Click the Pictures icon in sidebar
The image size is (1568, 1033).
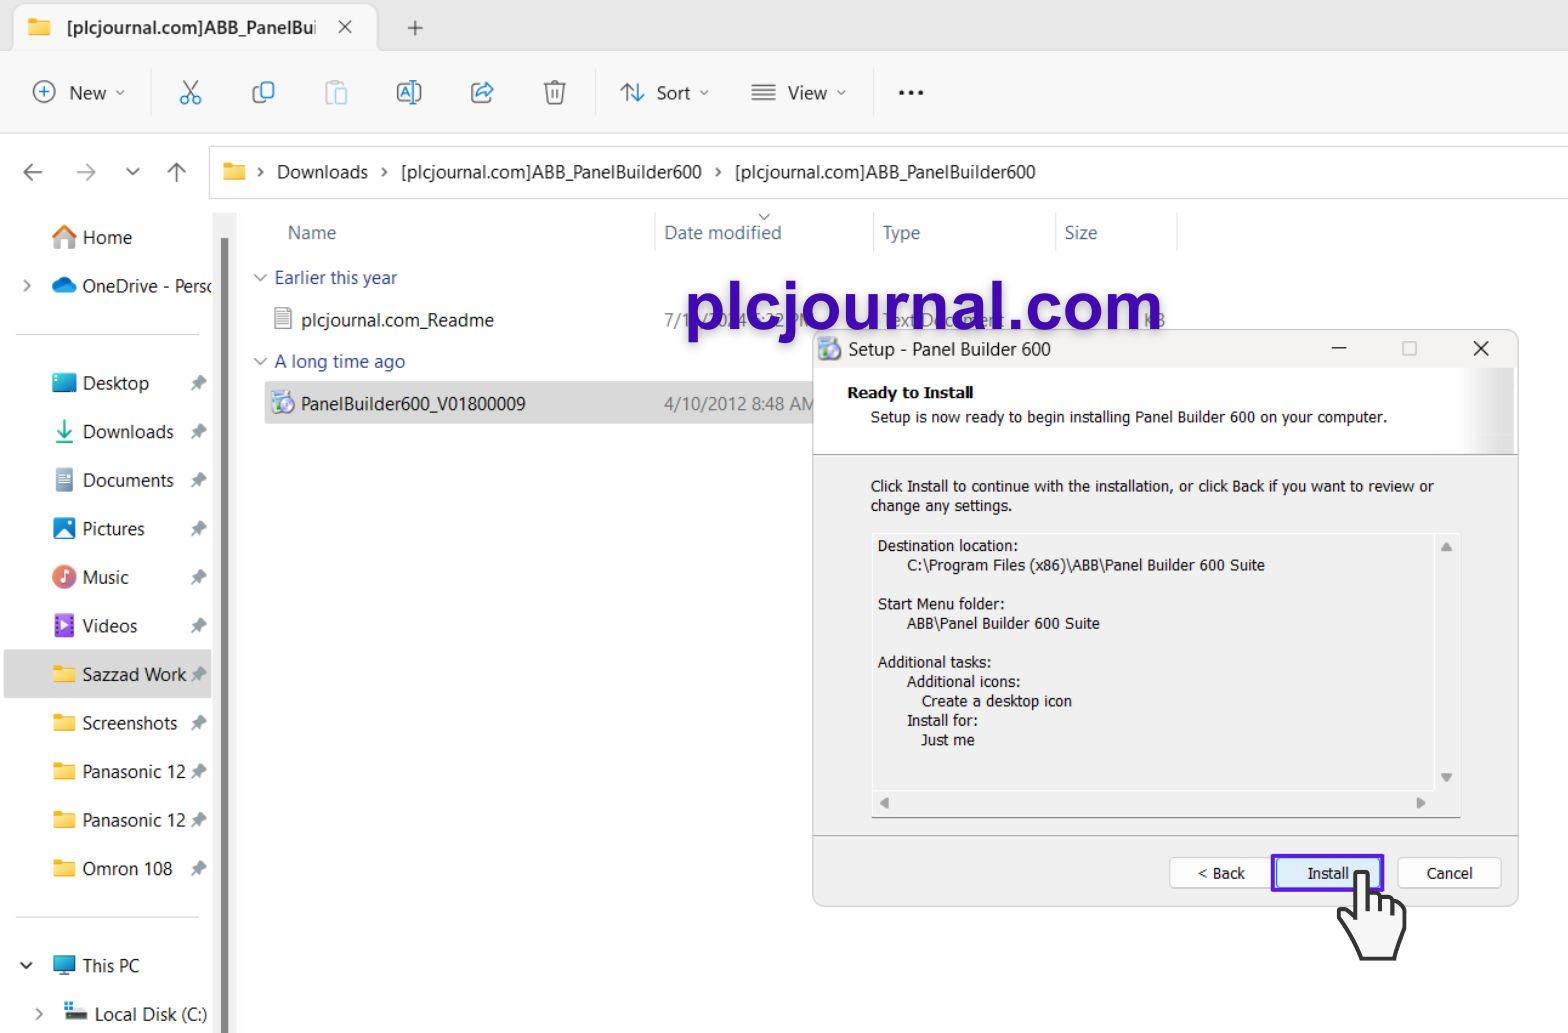click(64, 528)
